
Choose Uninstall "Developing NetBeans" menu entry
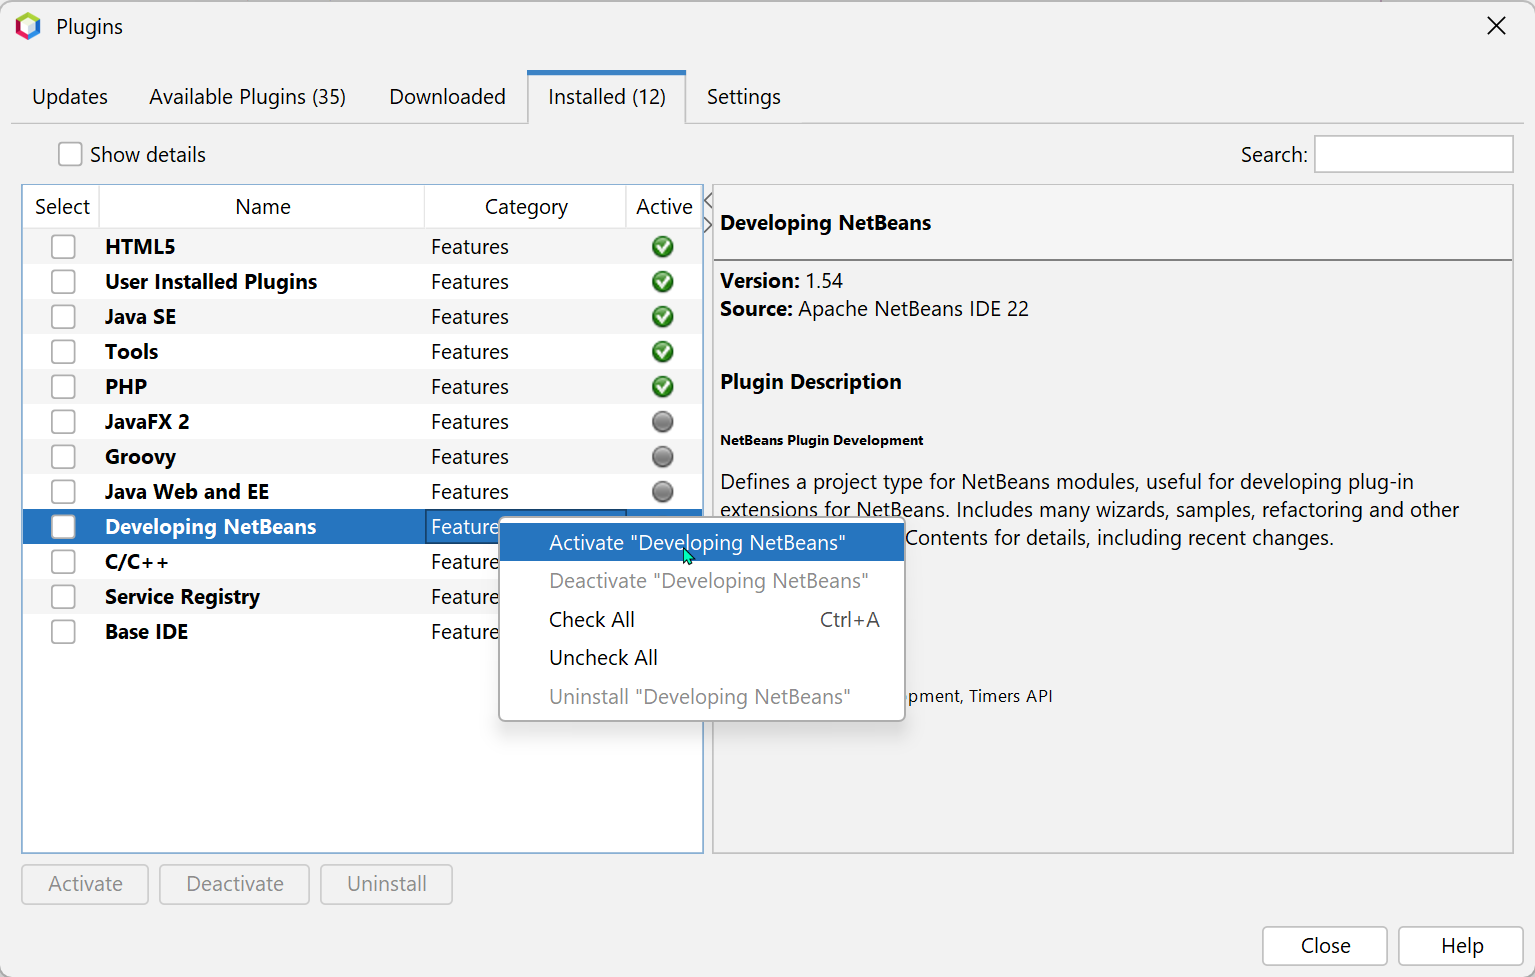[702, 697]
